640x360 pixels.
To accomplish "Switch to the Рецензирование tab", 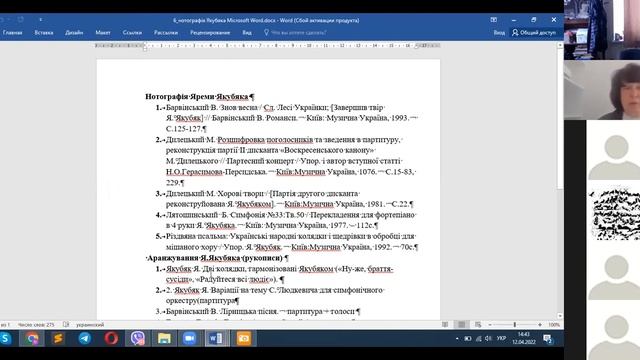I will point(210,33).
